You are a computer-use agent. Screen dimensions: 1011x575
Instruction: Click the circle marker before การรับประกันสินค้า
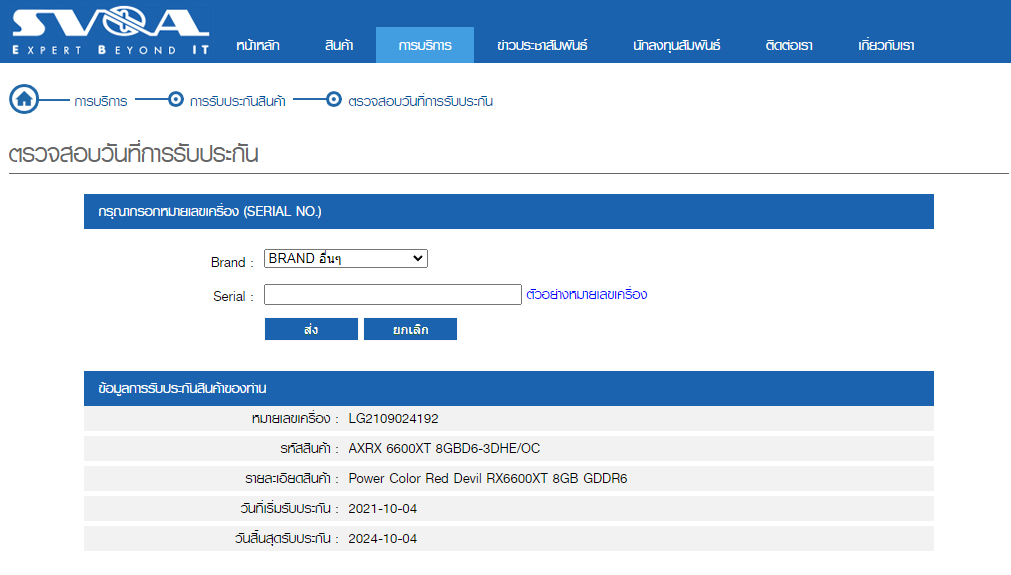[175, 99]
